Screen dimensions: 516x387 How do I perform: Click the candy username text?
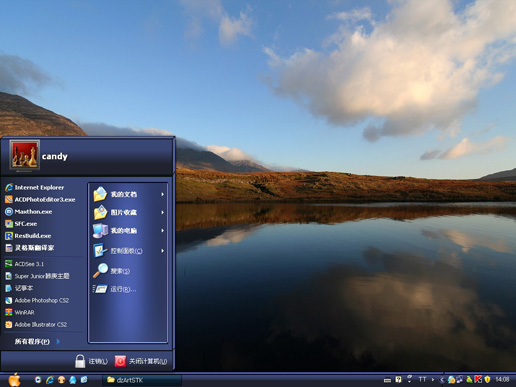(x=55, y=156)
